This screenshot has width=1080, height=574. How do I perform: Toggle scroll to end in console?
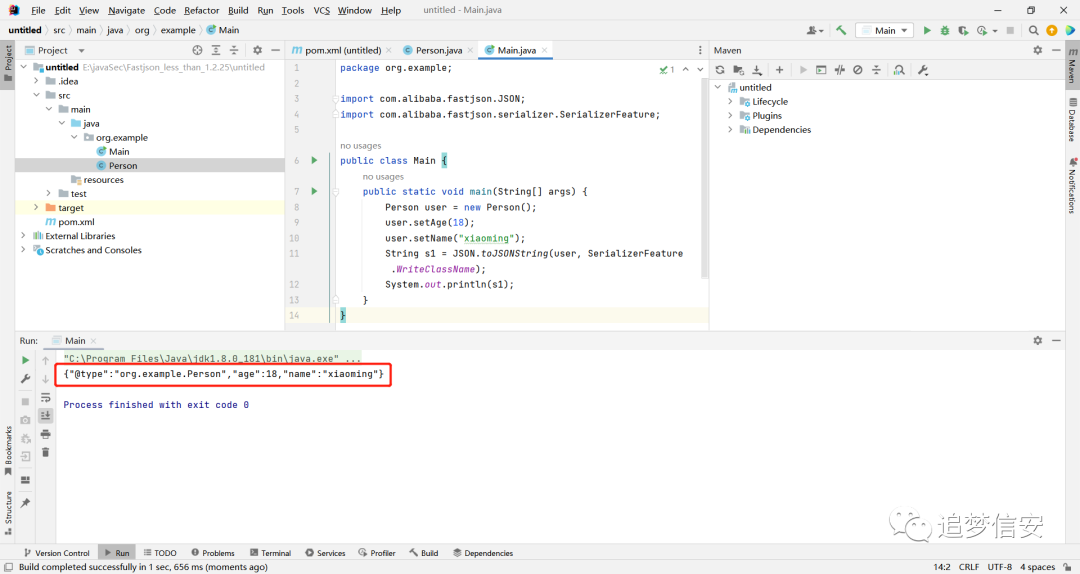point(45,416)
